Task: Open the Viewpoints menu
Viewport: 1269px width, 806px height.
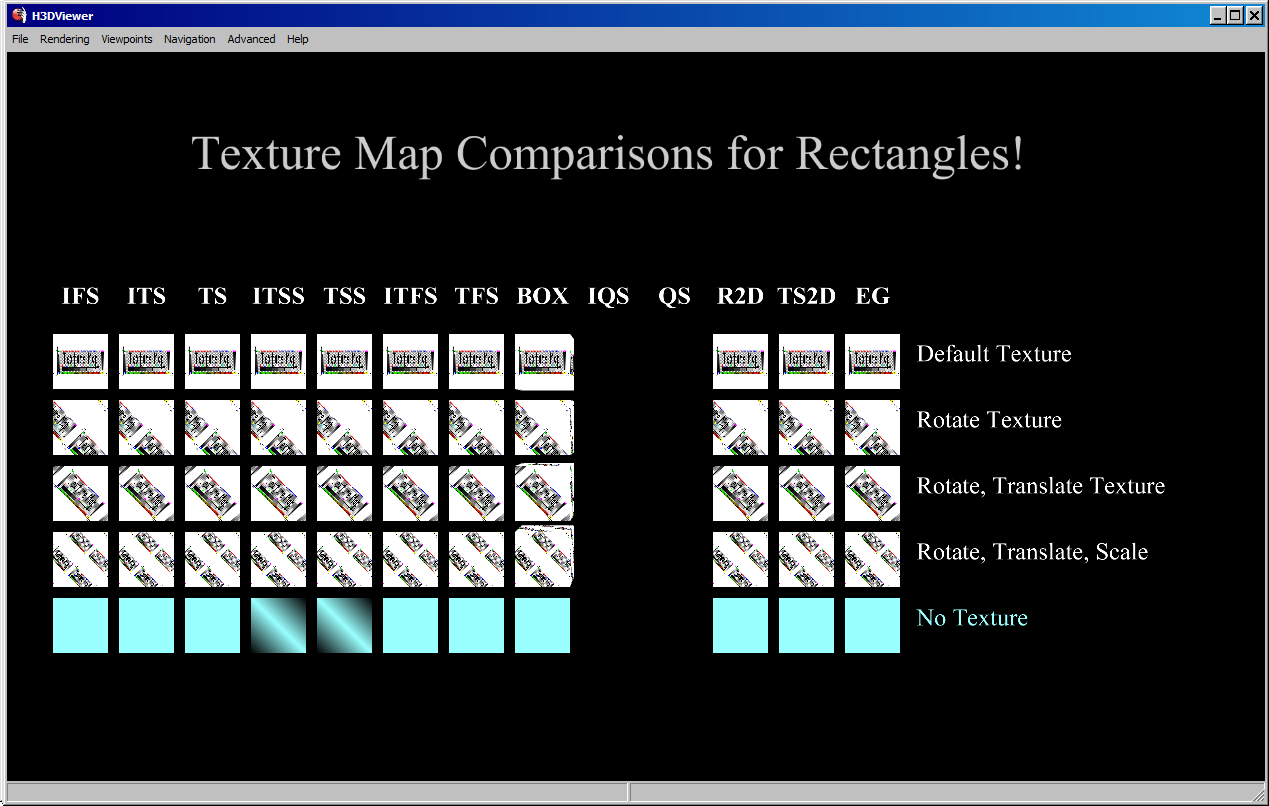Action: coord(127,39)
